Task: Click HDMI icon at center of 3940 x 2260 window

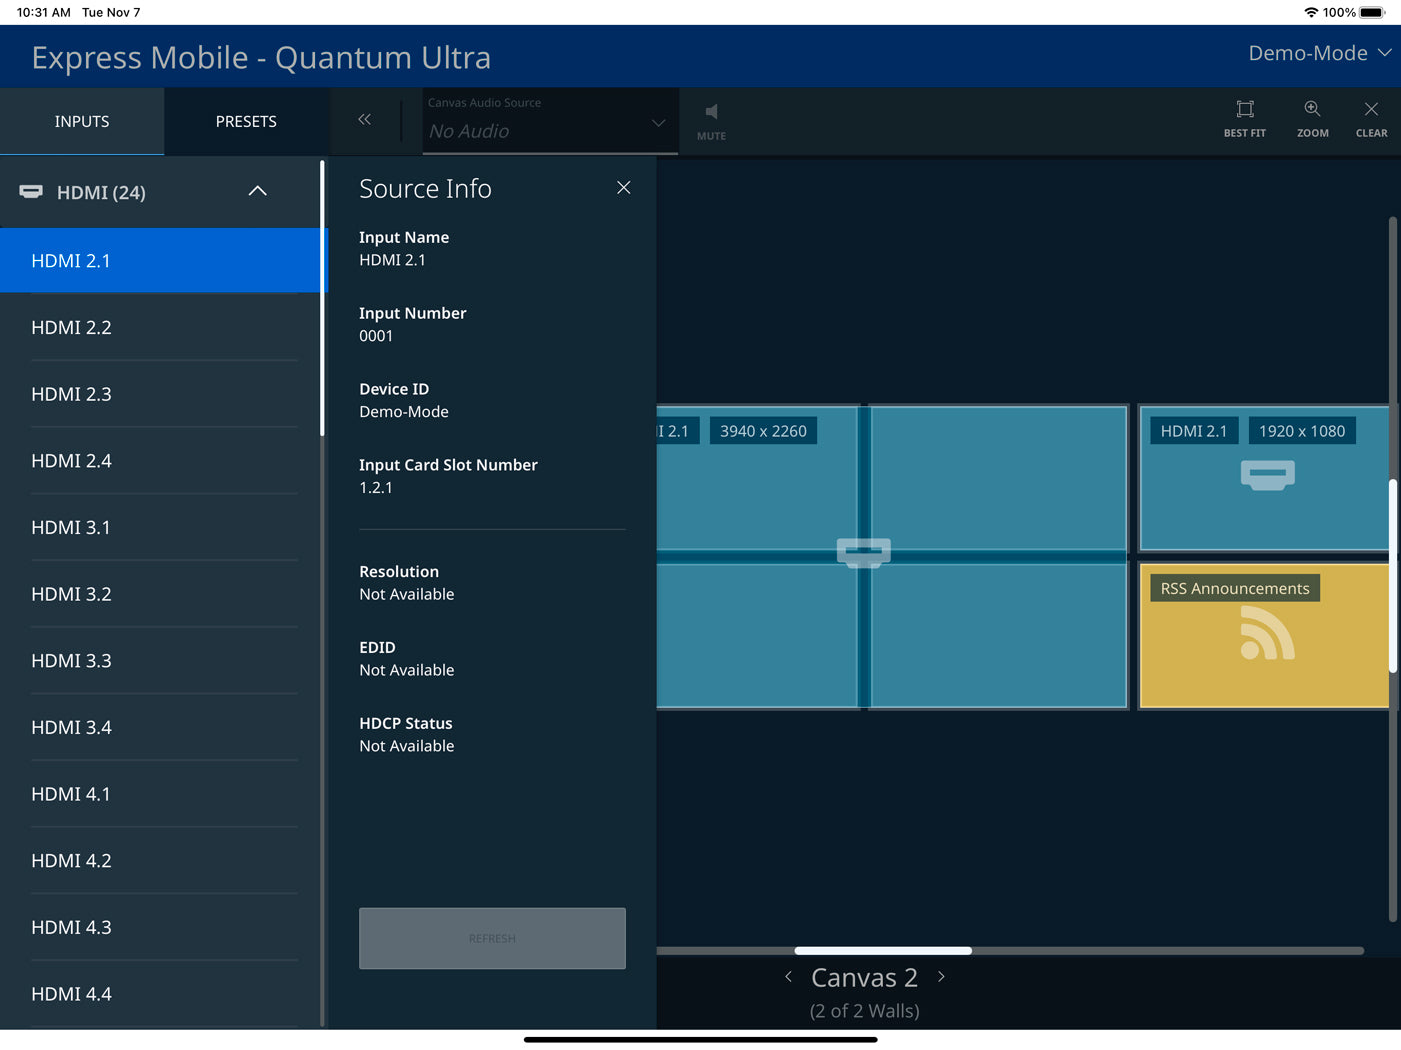Action: [x=863, y=552]
